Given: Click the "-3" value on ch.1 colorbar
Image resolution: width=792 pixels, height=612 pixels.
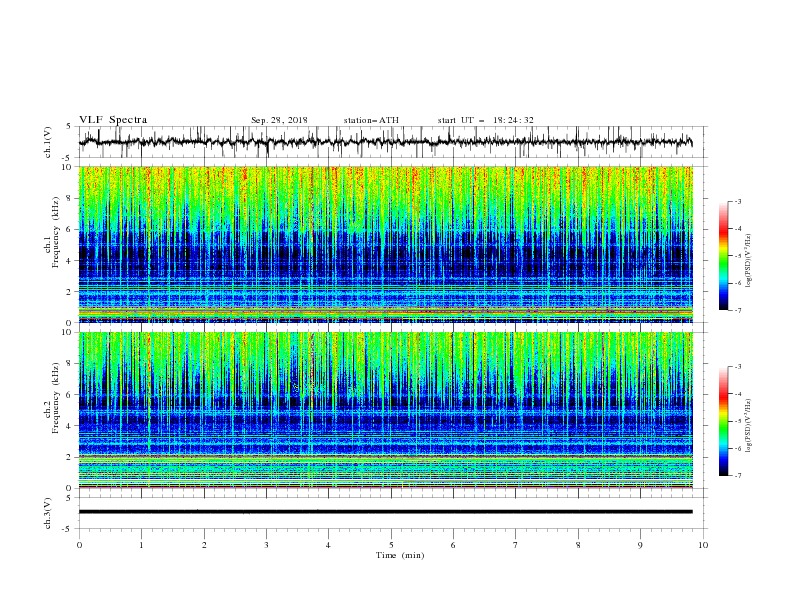Looking at the screenshot, I should 738,202.
